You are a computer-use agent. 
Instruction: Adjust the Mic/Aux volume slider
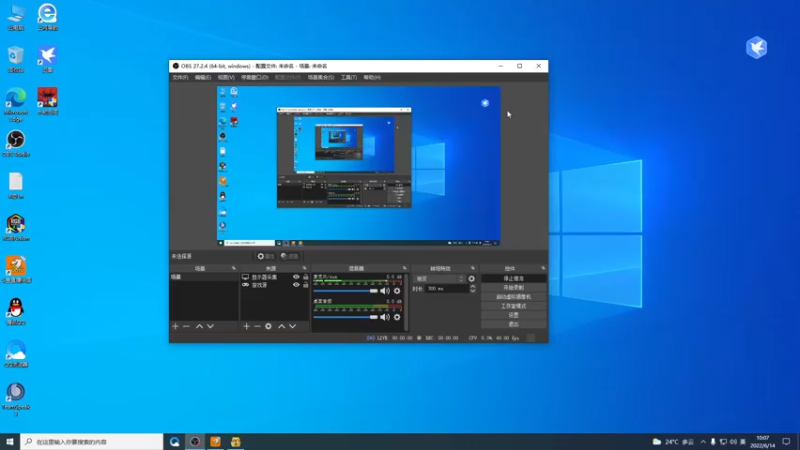click(x=345, y=291)
